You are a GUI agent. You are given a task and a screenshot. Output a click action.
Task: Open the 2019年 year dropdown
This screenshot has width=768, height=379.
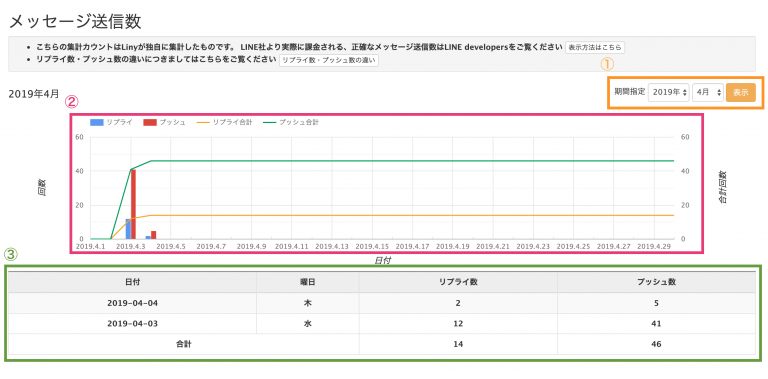click(668, 93)
